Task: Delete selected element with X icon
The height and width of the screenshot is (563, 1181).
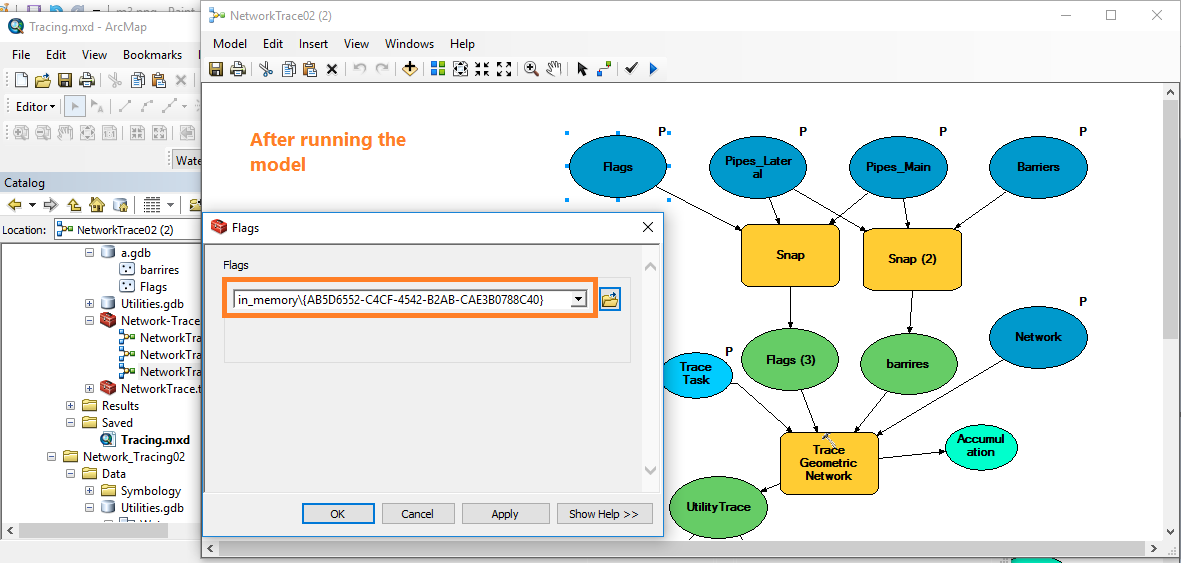Action: (331, 69)
